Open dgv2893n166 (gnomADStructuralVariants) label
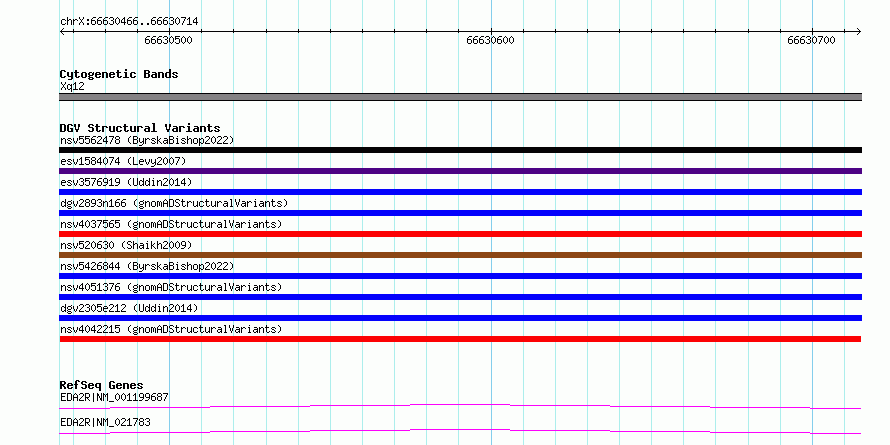The width and height of the screenshot is (890, 445). (174, 203)
